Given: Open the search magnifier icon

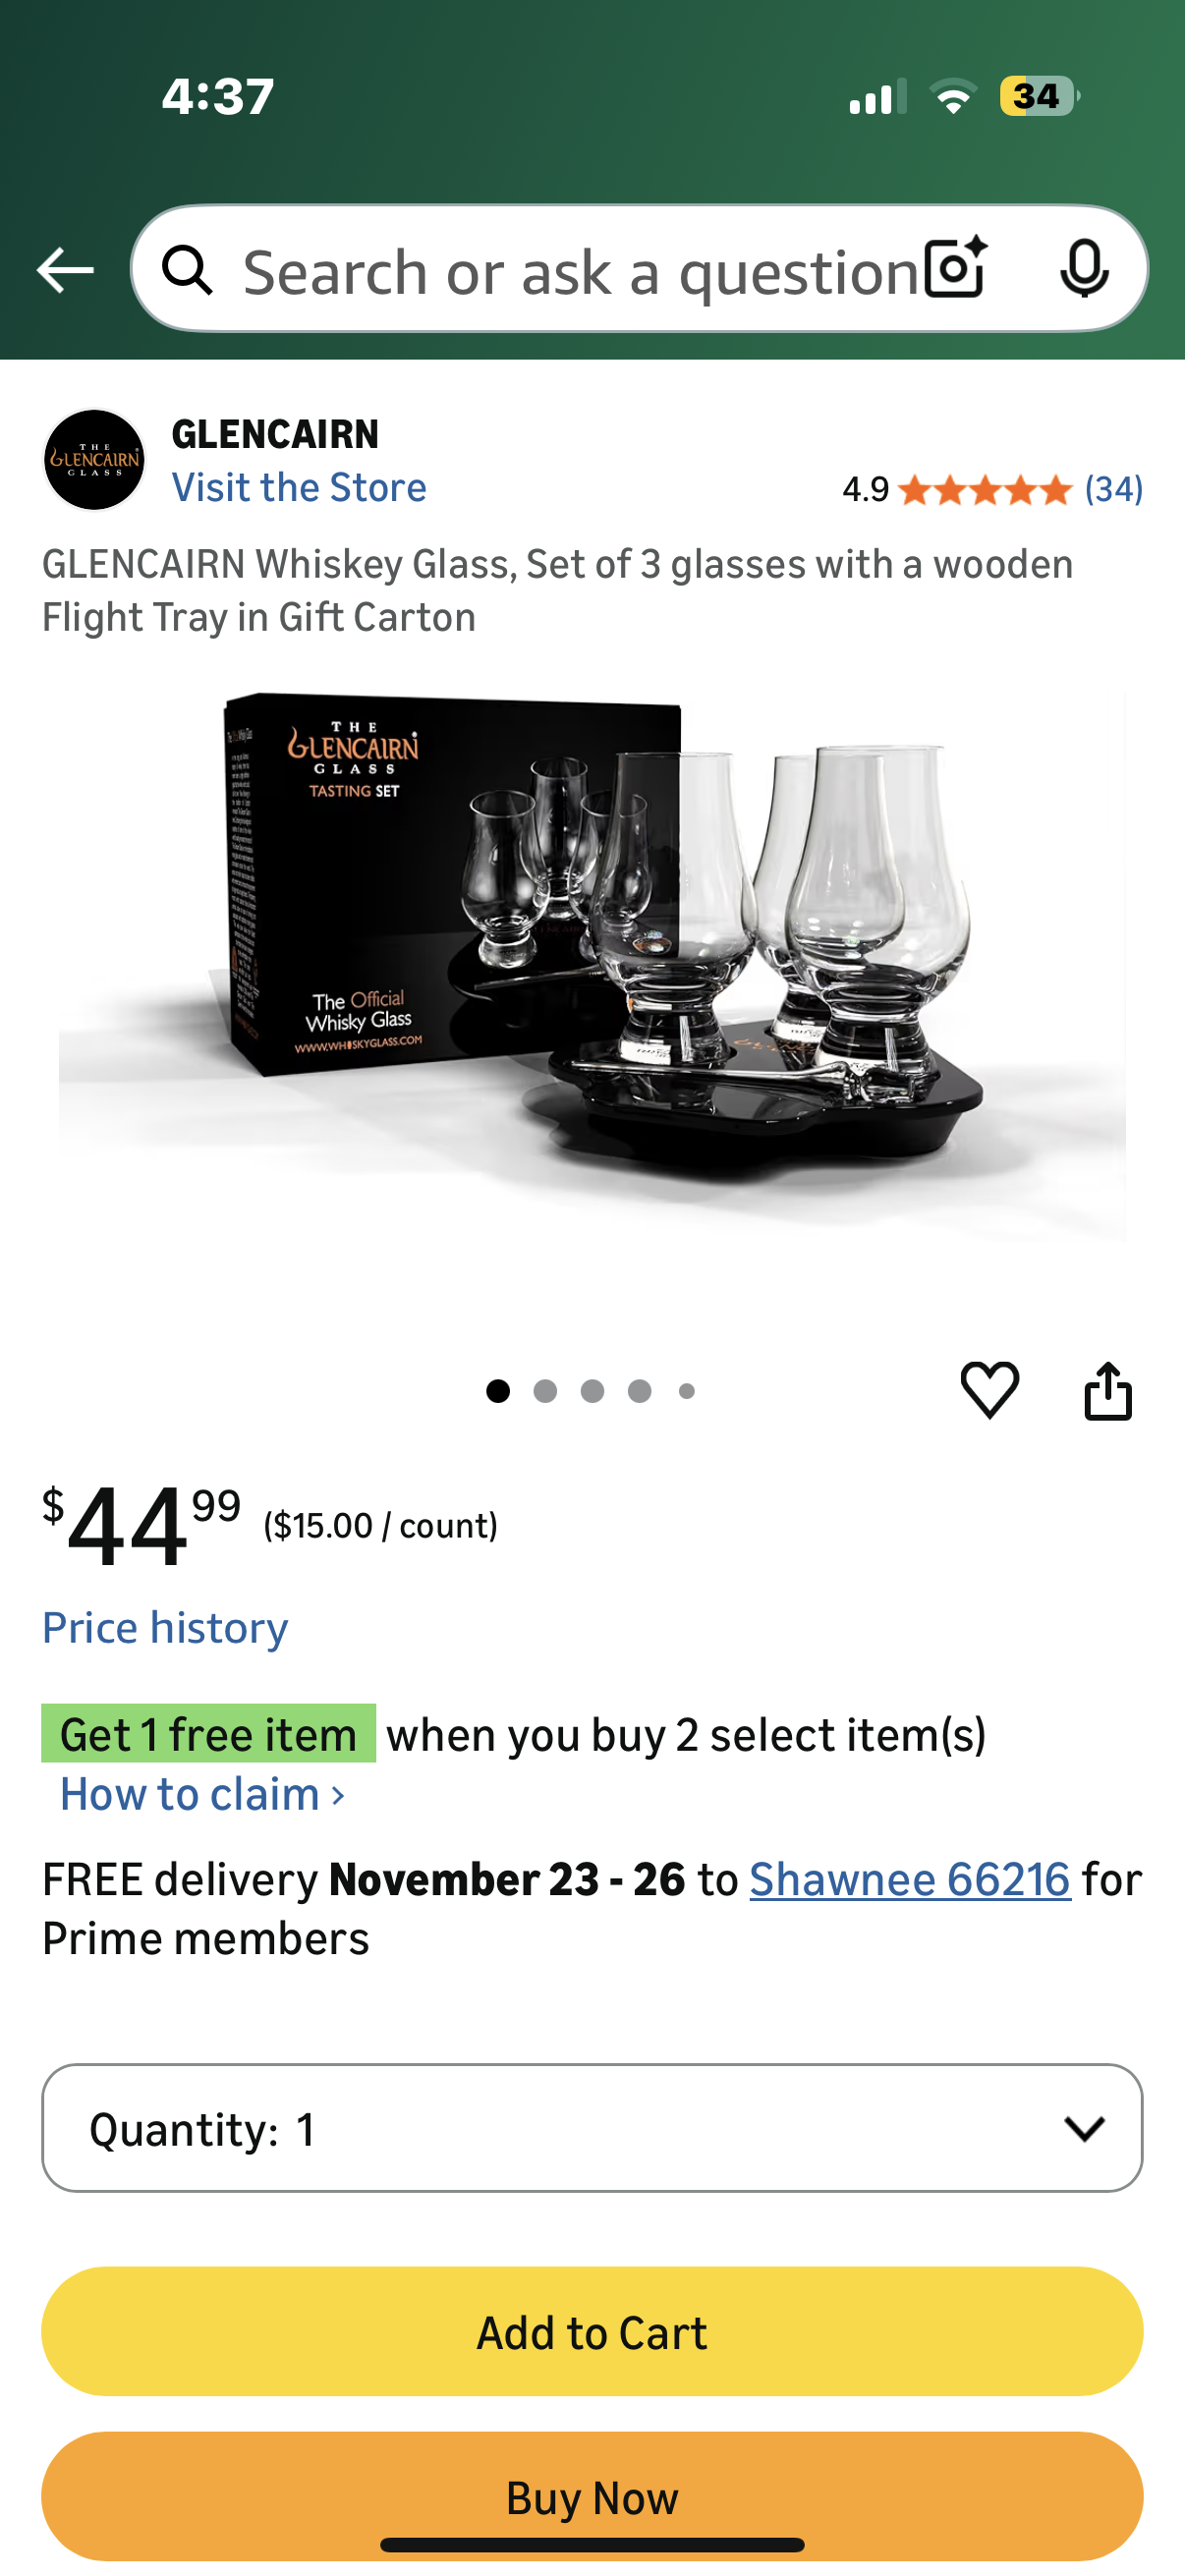Looking at the screenshot, I should point(186,271).
